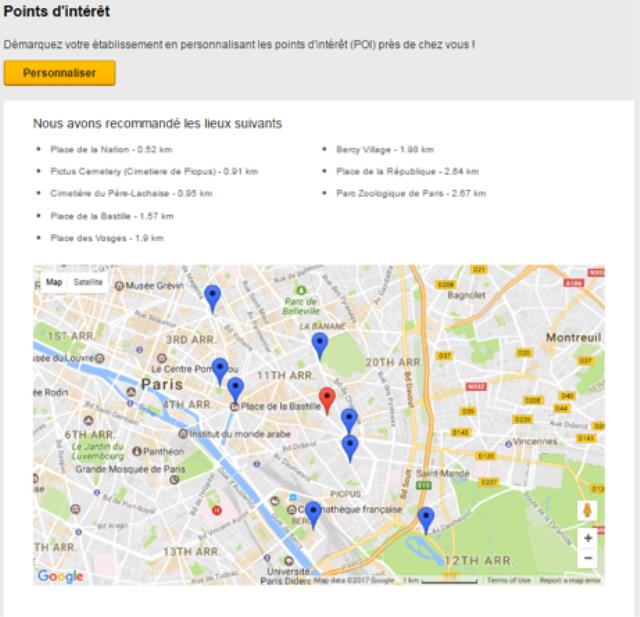This screenshot has width=640, height=617.
Task: Select Place de la République - 2.64 km
Action: 407,171
